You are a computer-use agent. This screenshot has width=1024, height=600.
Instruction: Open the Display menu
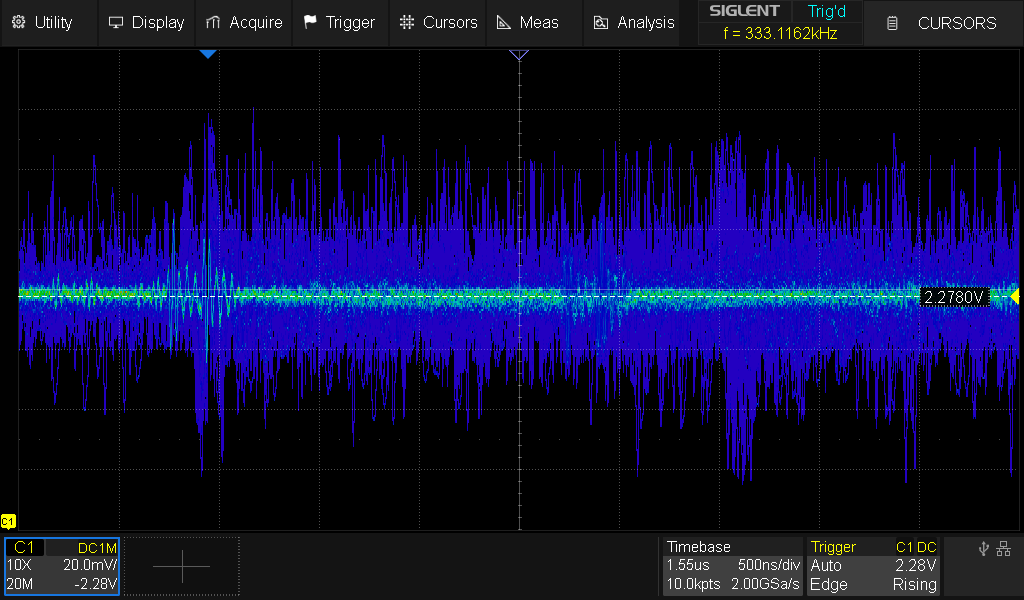[x=146, y=22]
